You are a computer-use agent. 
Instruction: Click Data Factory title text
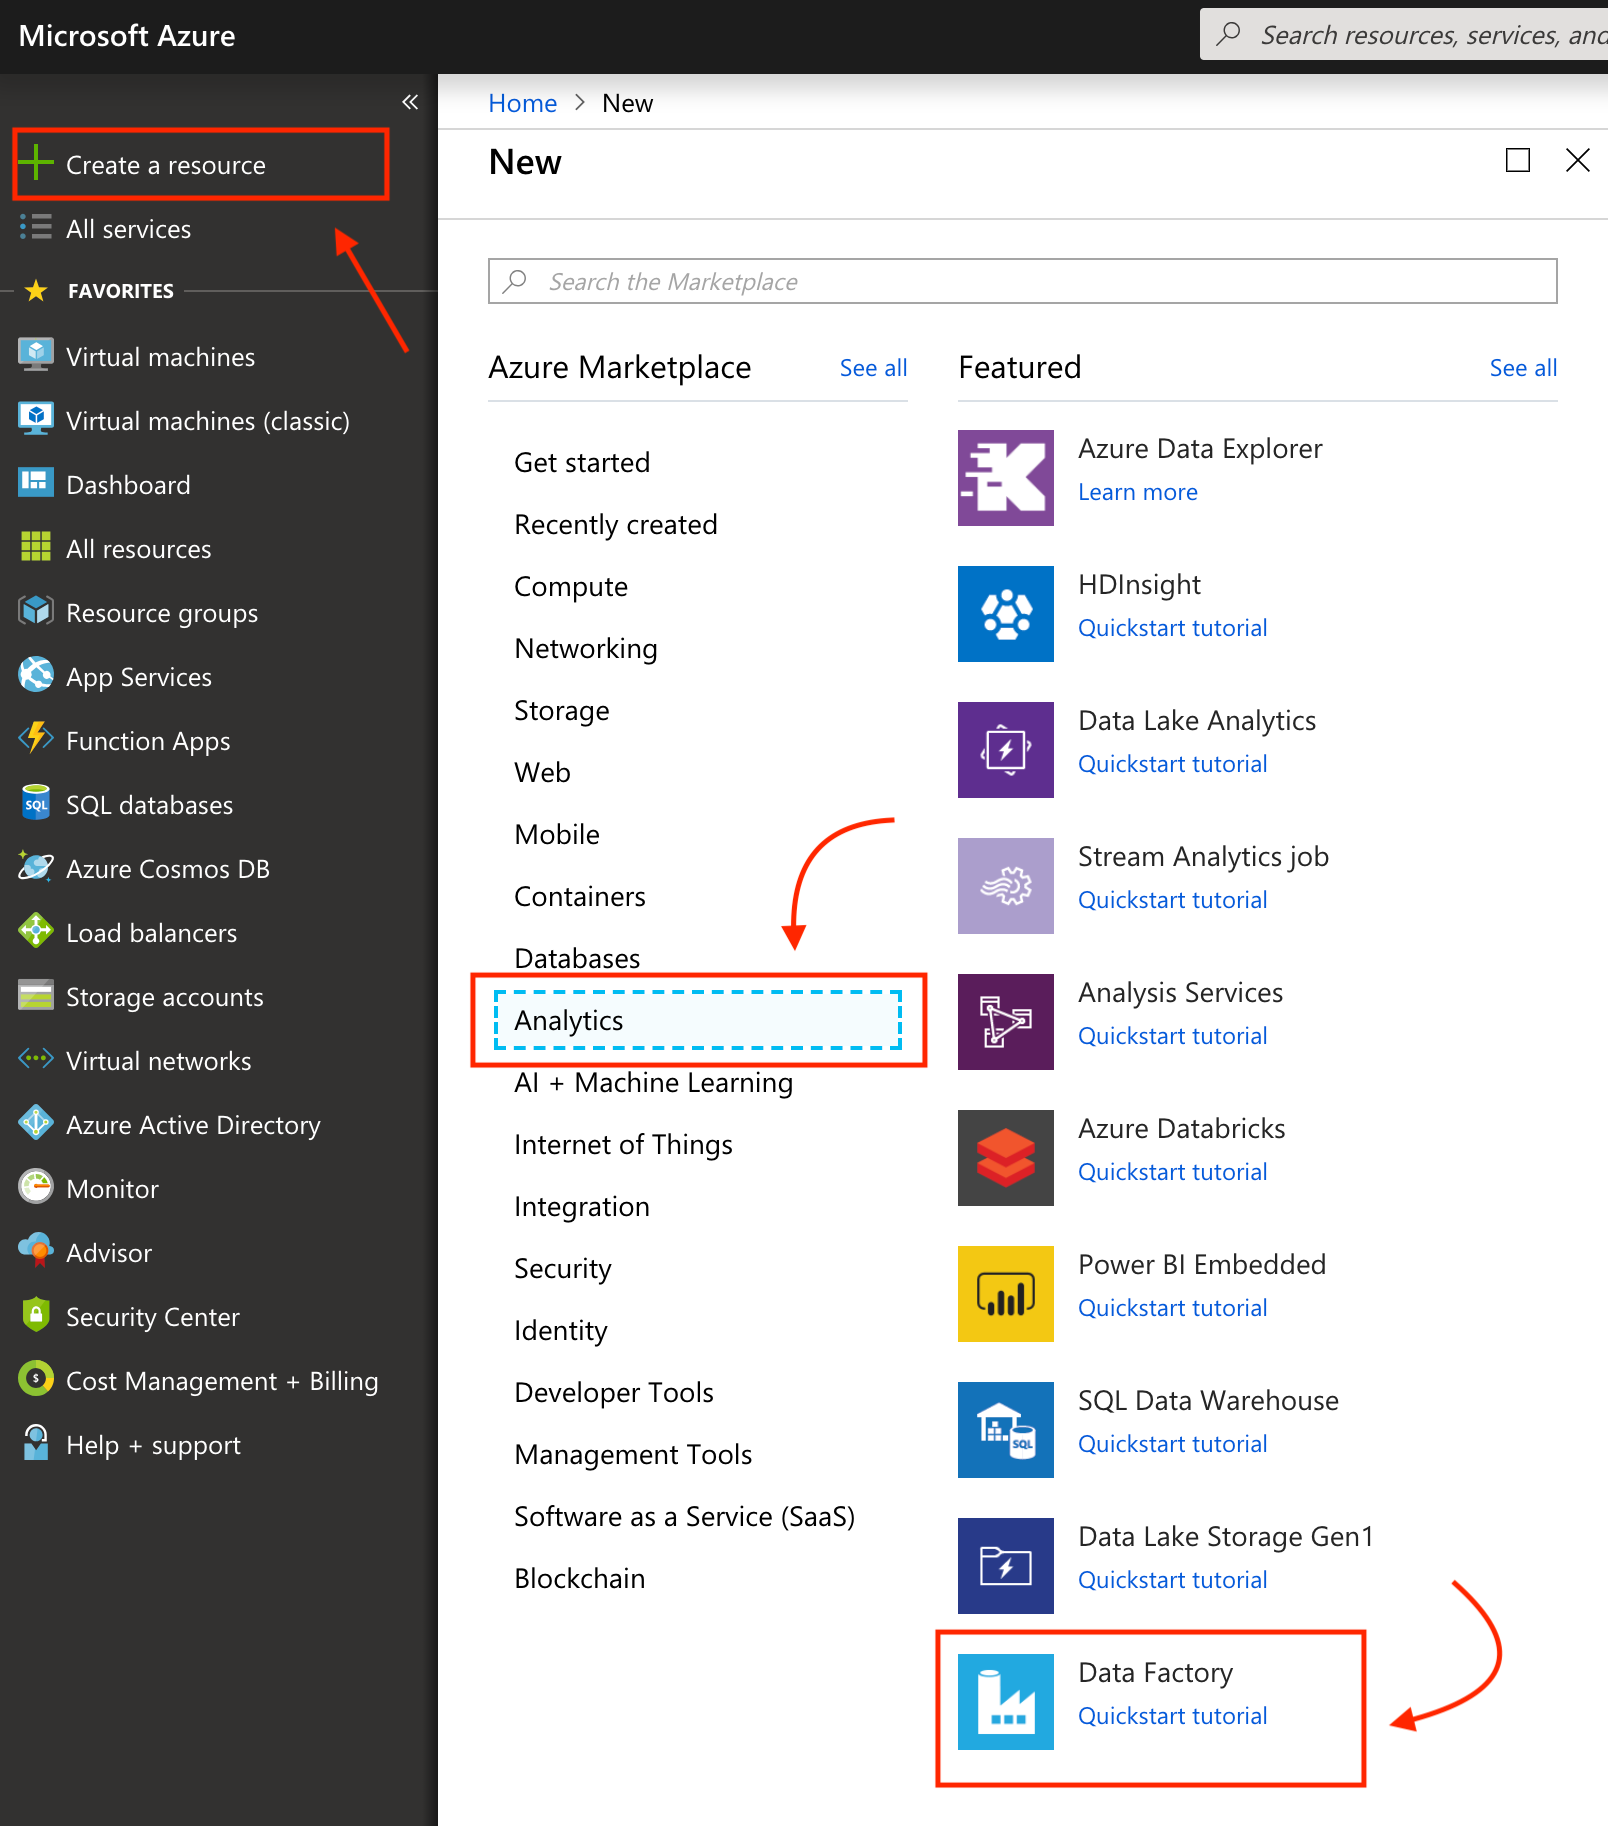pos(1155,1672)
